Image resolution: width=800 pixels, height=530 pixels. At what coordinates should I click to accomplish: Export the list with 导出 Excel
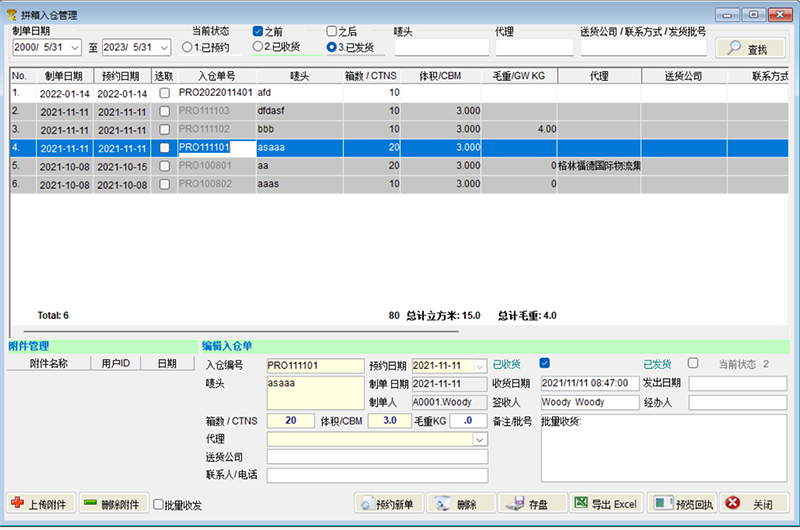pyautogui.click(x=605, y=504)
